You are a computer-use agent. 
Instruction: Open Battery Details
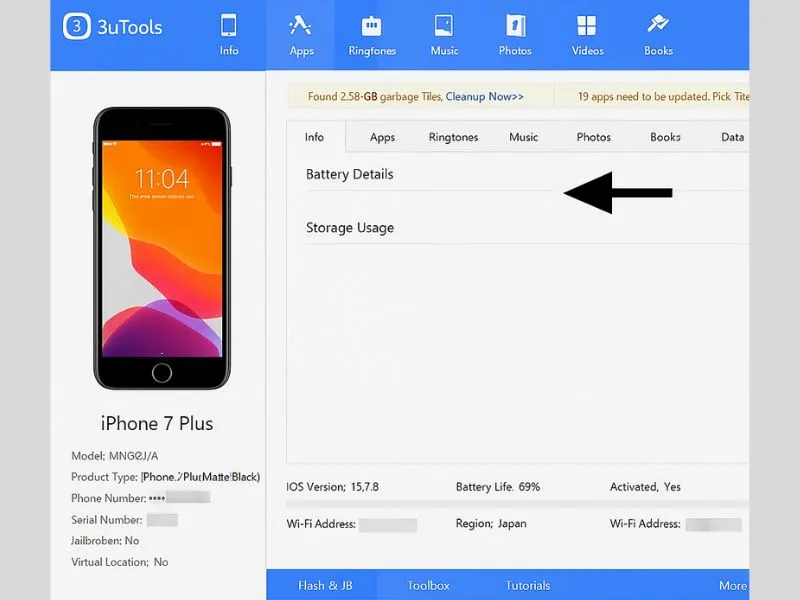(349, 174)
